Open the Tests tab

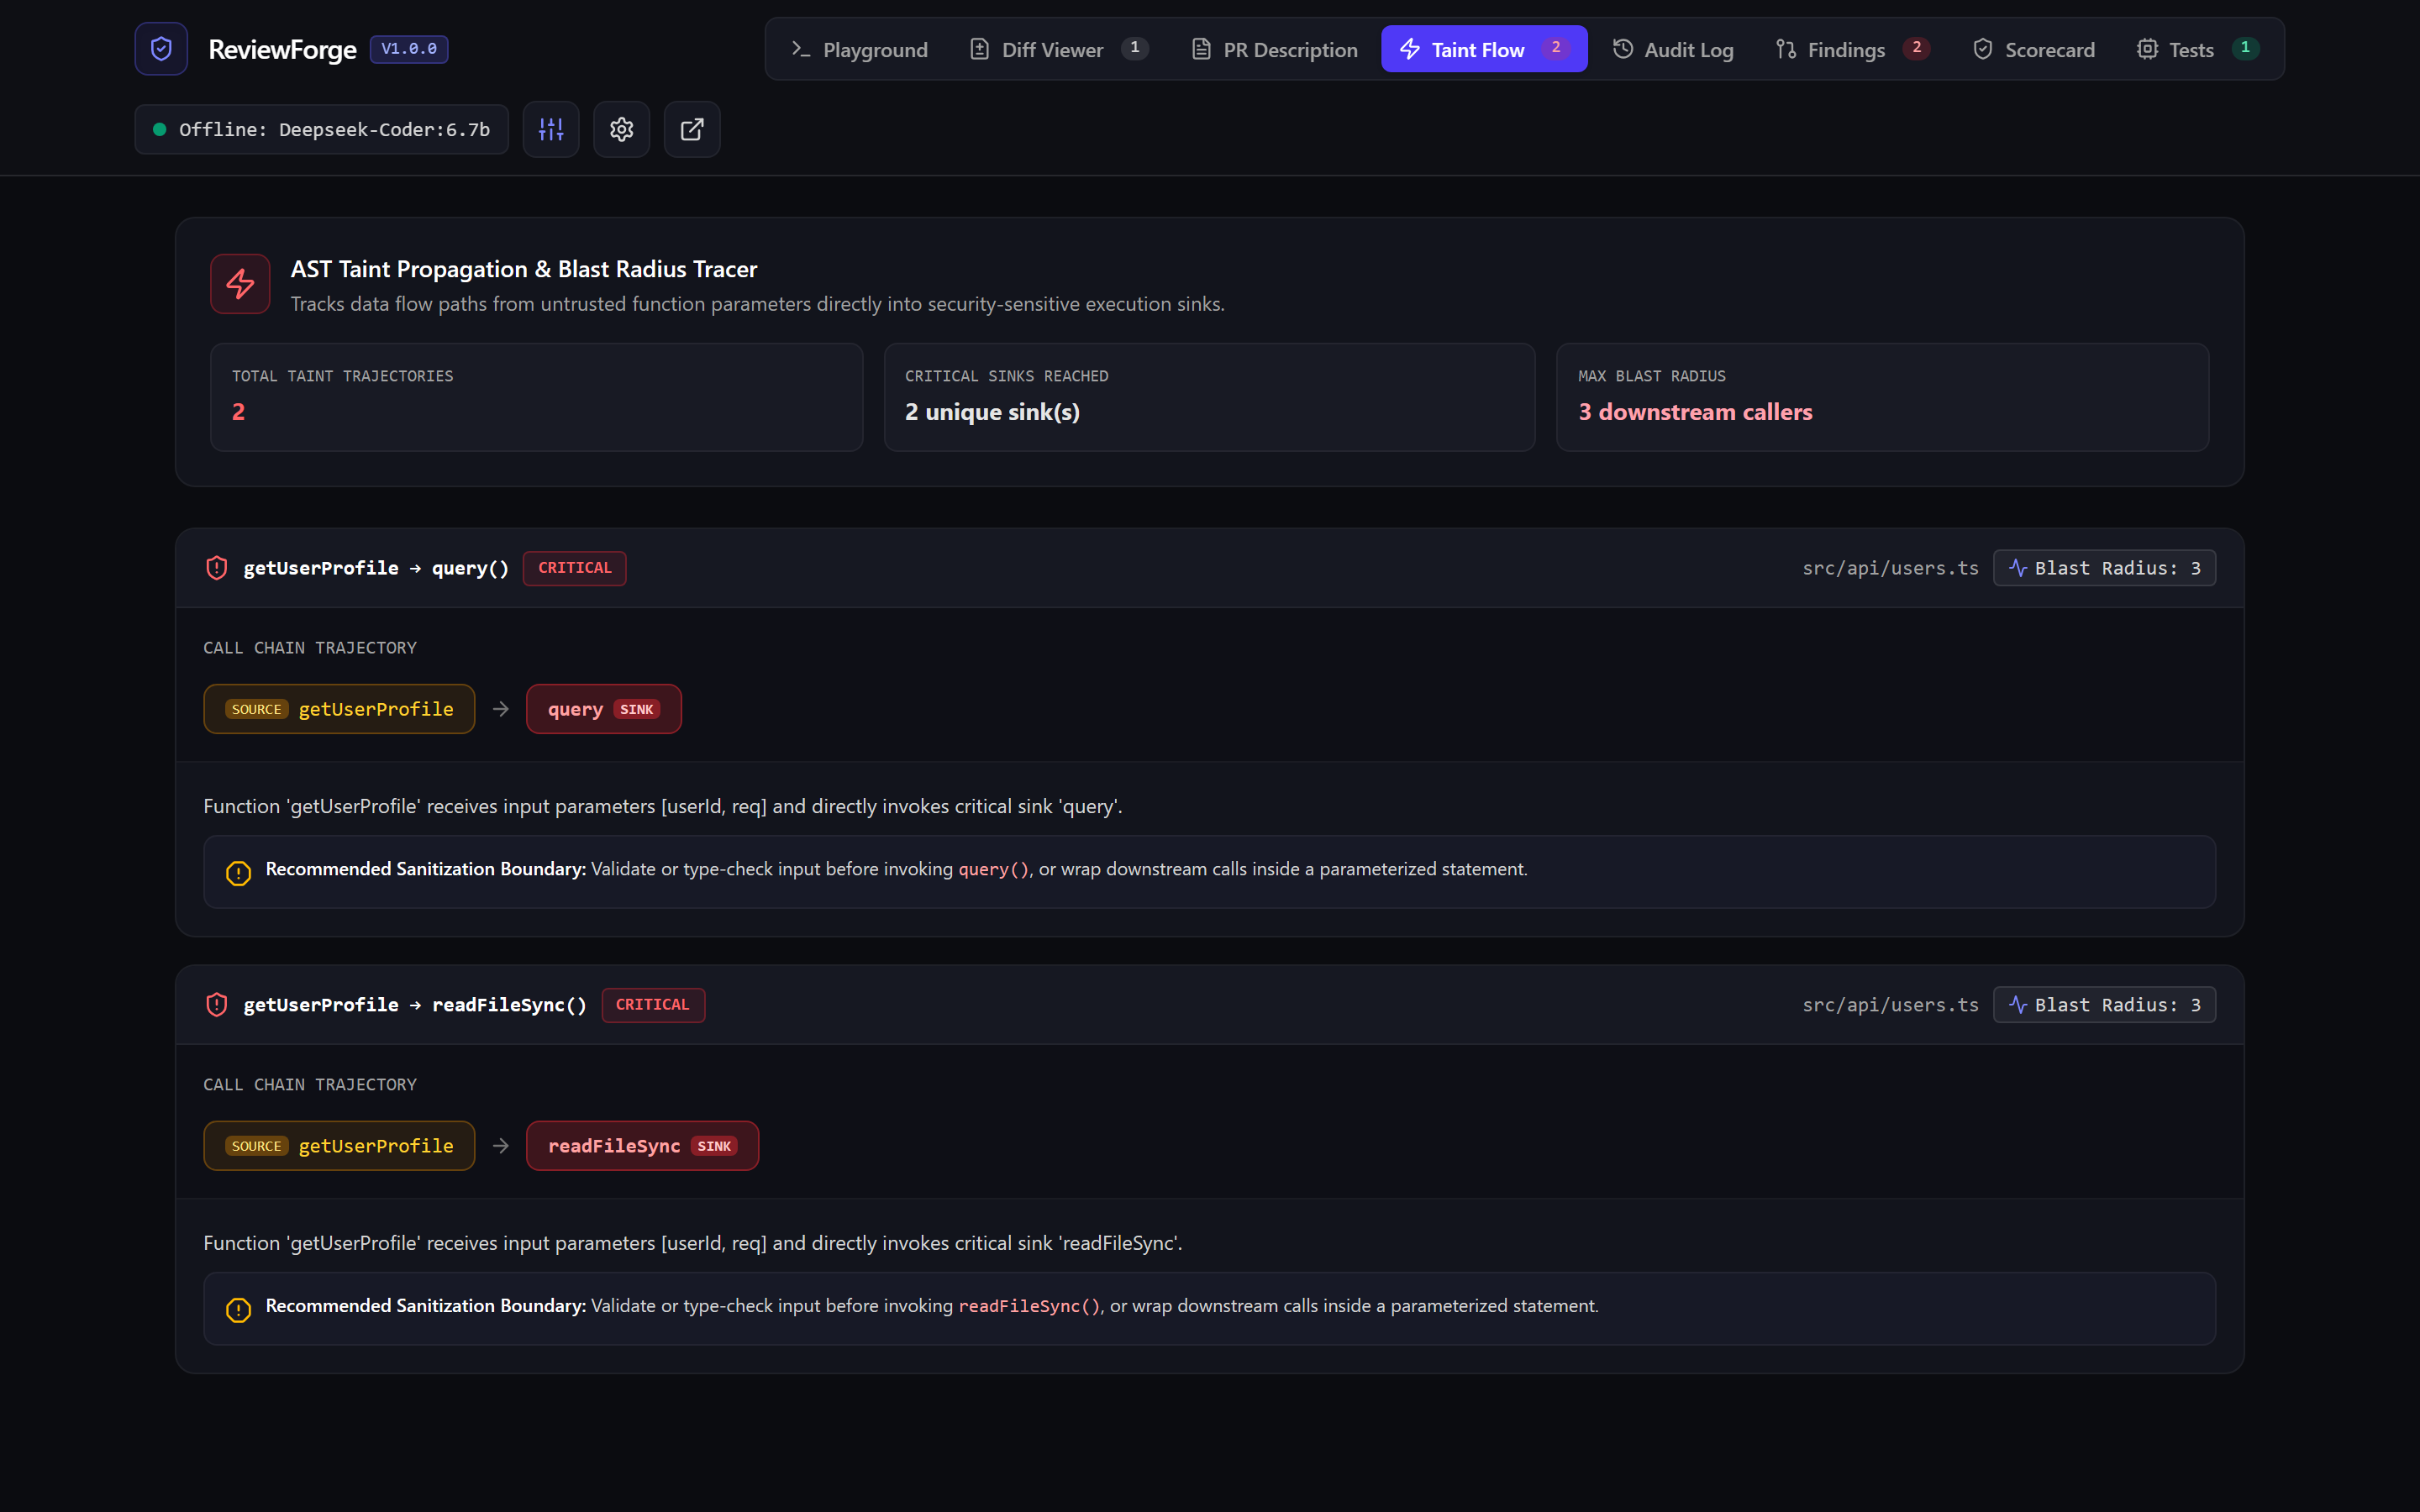coord(2198,49)
